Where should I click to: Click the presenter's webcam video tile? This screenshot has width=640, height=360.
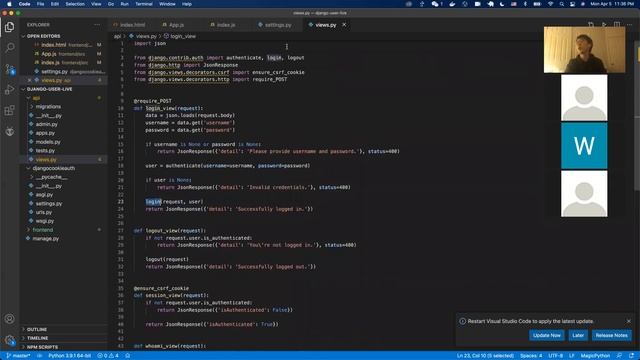click(x=584, y=50)
